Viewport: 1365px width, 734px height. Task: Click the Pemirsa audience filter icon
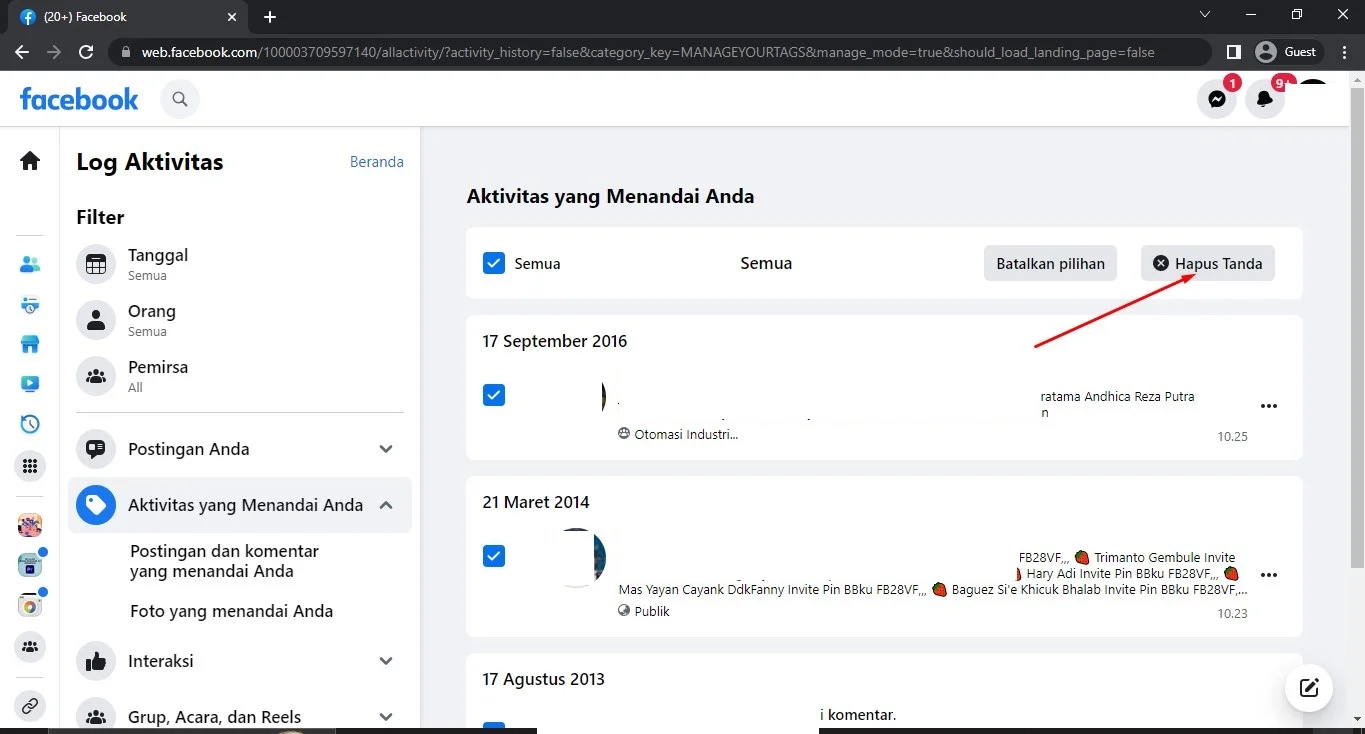(x=96, y=376)
